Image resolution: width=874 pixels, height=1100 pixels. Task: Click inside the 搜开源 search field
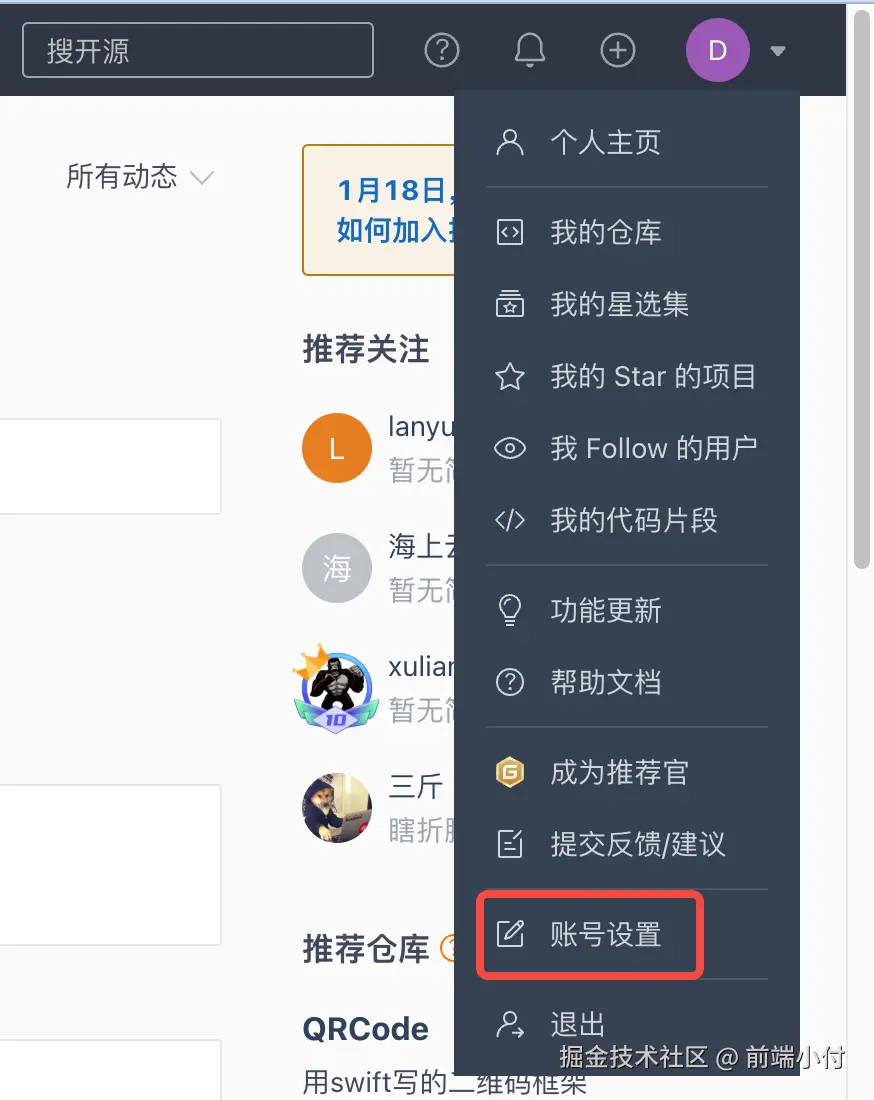click(x=198, y=51)
